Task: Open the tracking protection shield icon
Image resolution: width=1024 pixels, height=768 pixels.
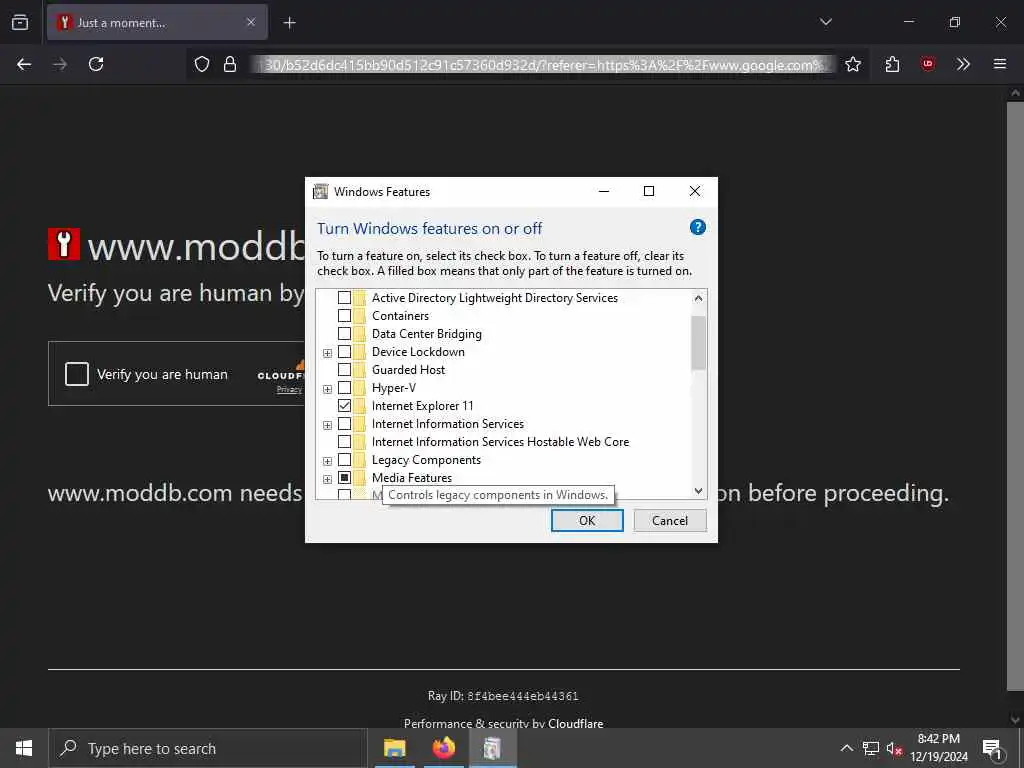Action: 202,64
